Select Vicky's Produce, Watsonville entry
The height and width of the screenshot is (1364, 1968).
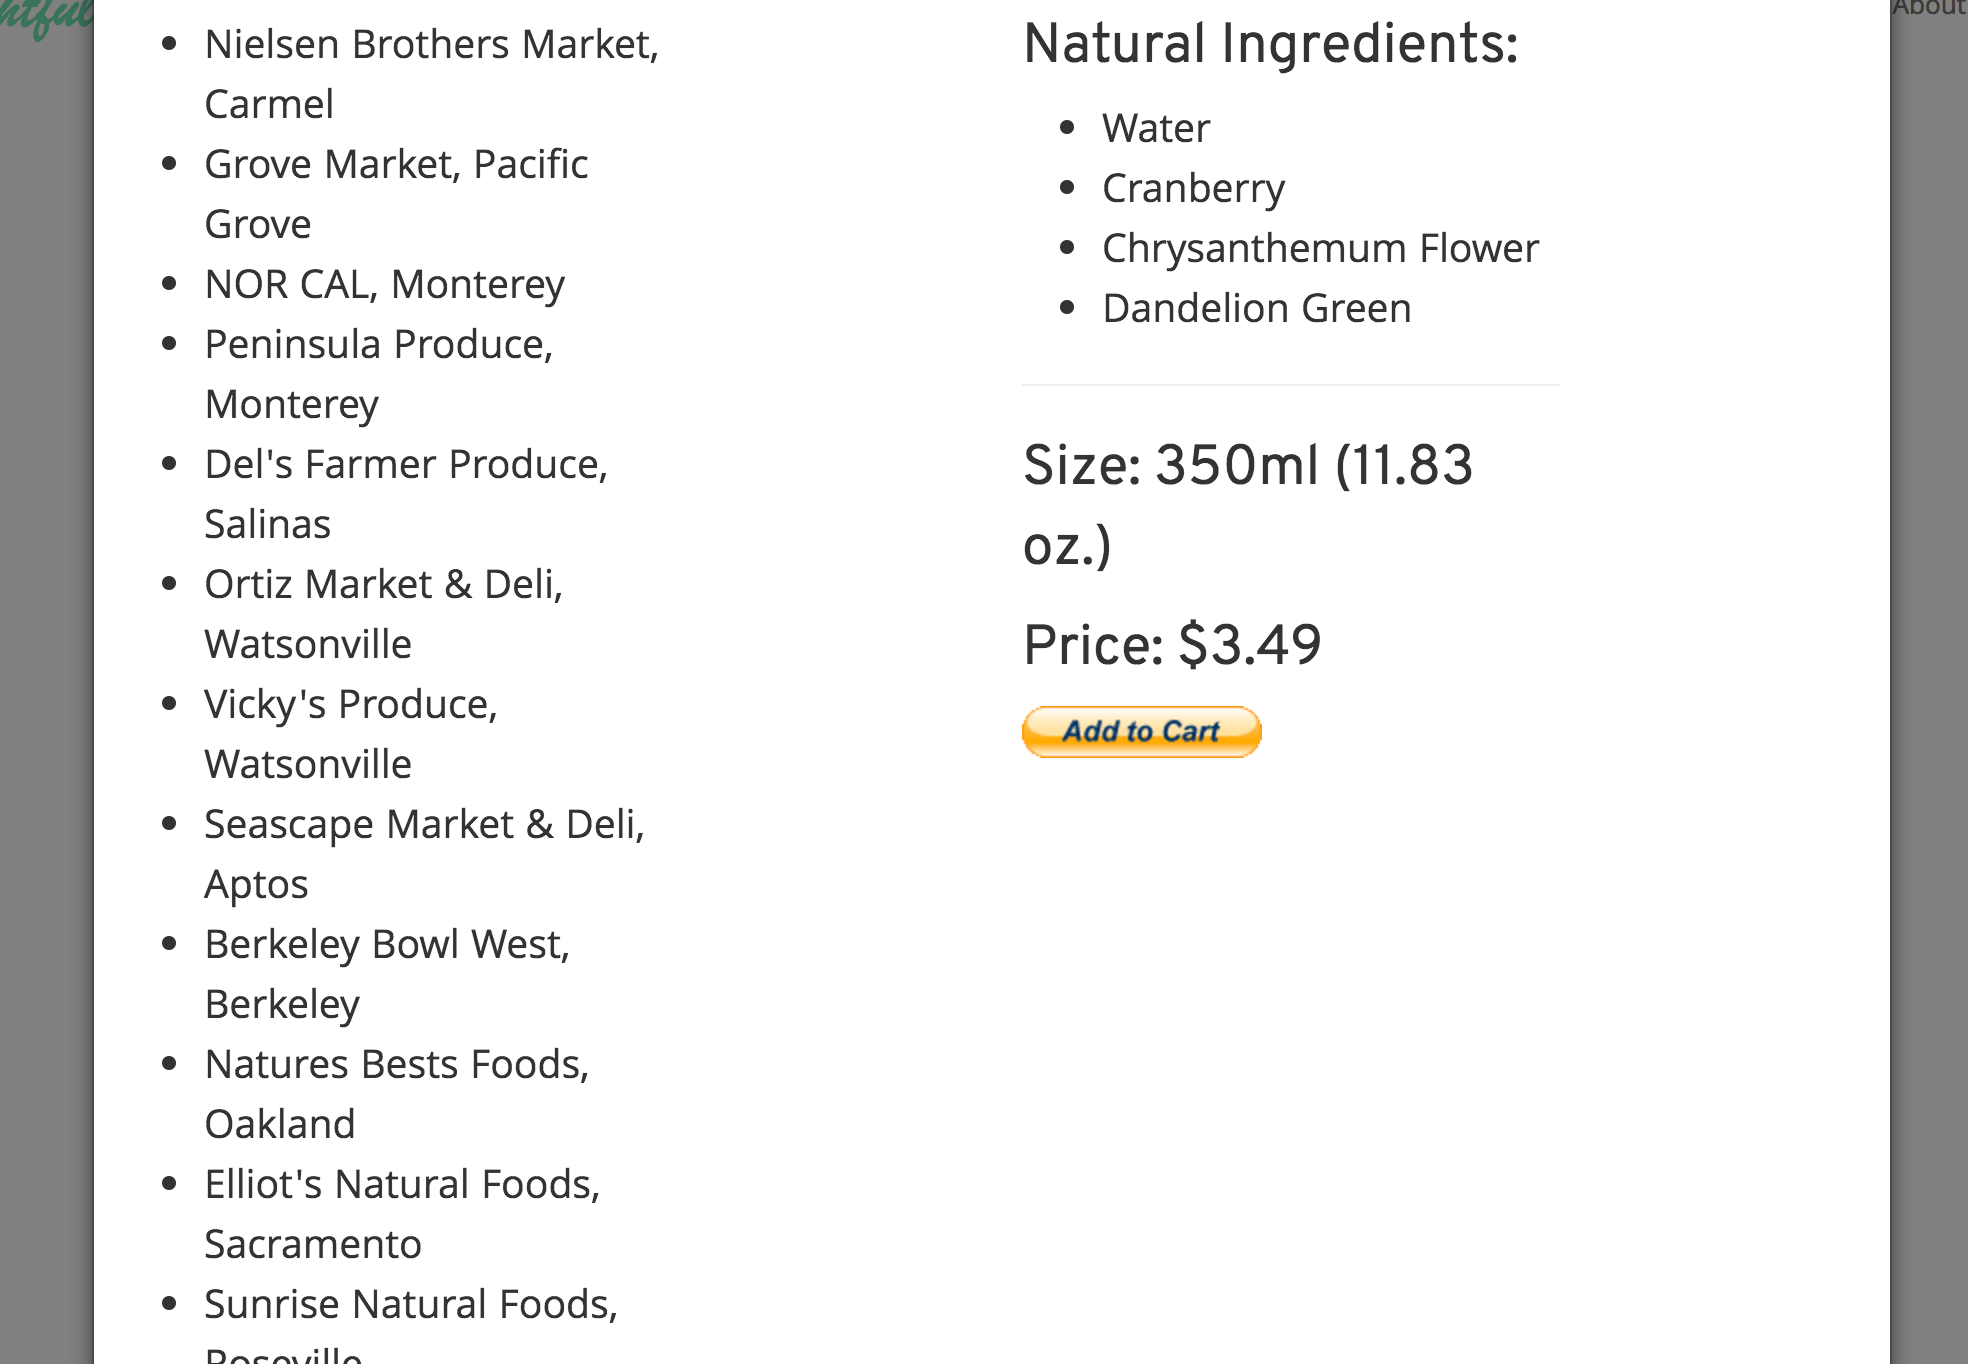351,734
